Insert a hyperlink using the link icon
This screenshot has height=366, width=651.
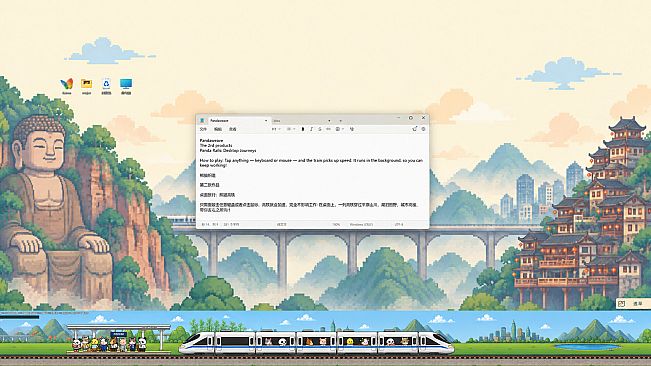coord(328,129)
